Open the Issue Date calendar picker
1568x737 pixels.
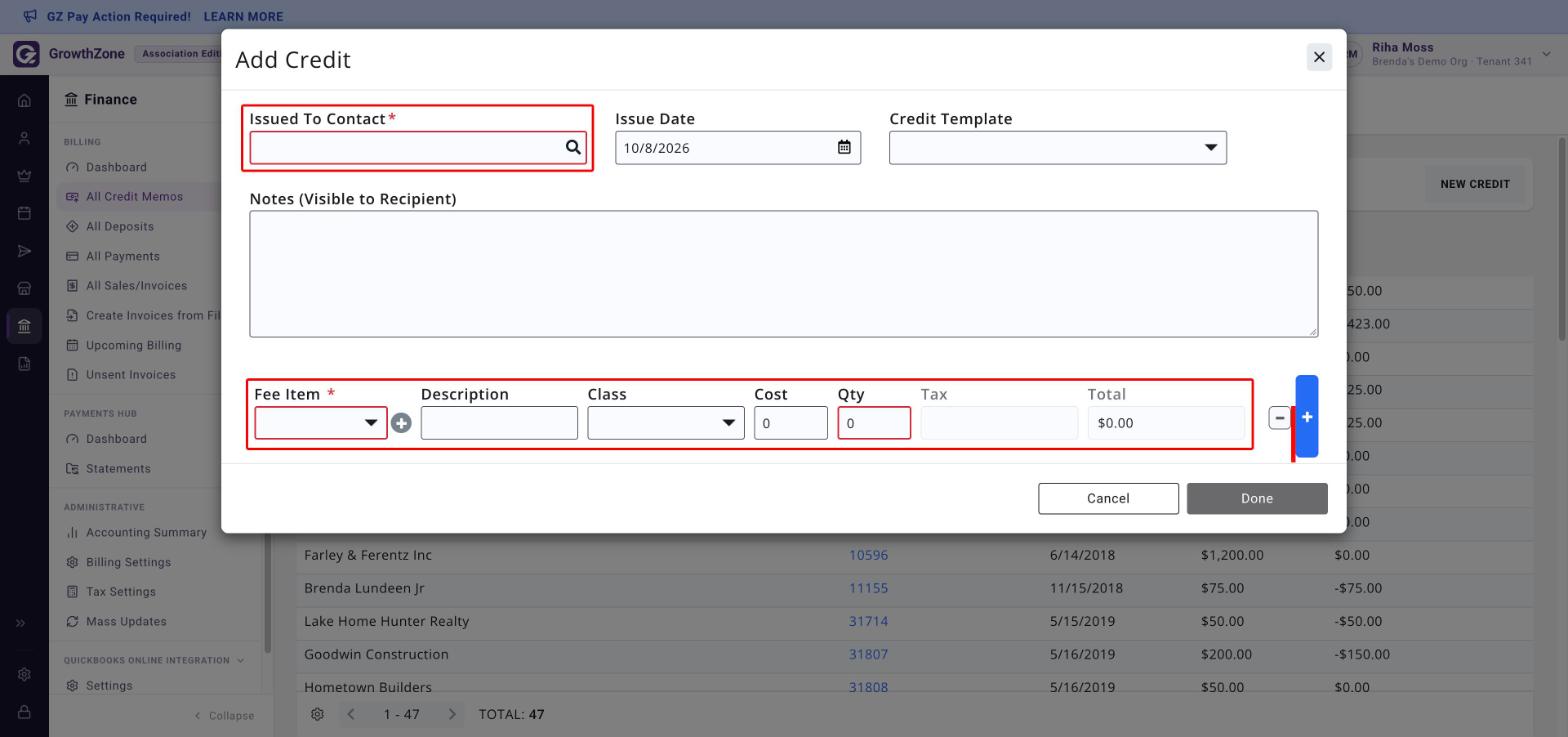coord(844,148)
